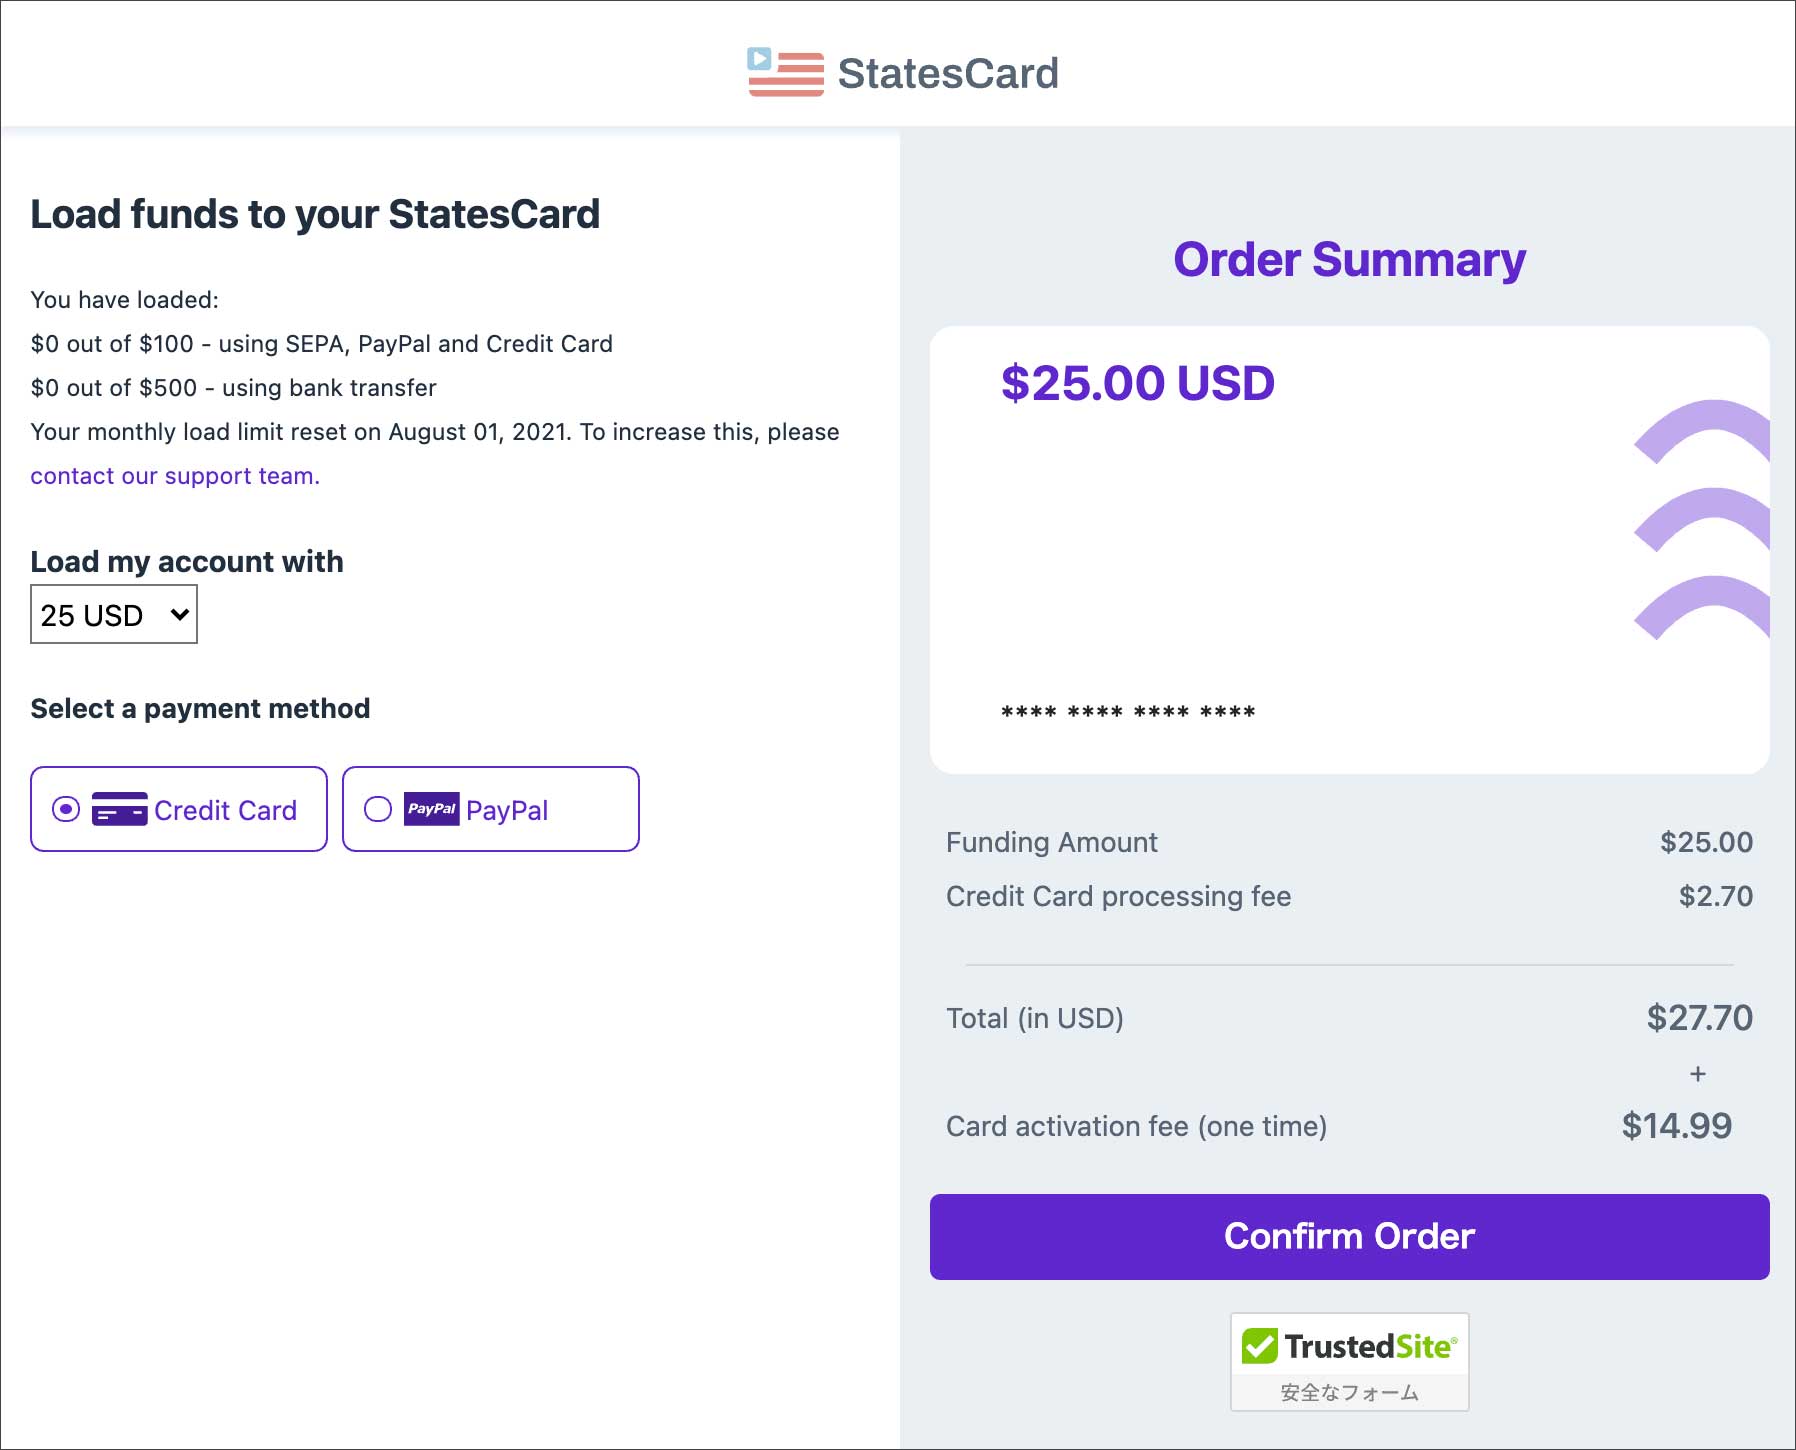Select the PayPal radio button
Viewport: 1796px width, 1450px height.
(378, 809)
